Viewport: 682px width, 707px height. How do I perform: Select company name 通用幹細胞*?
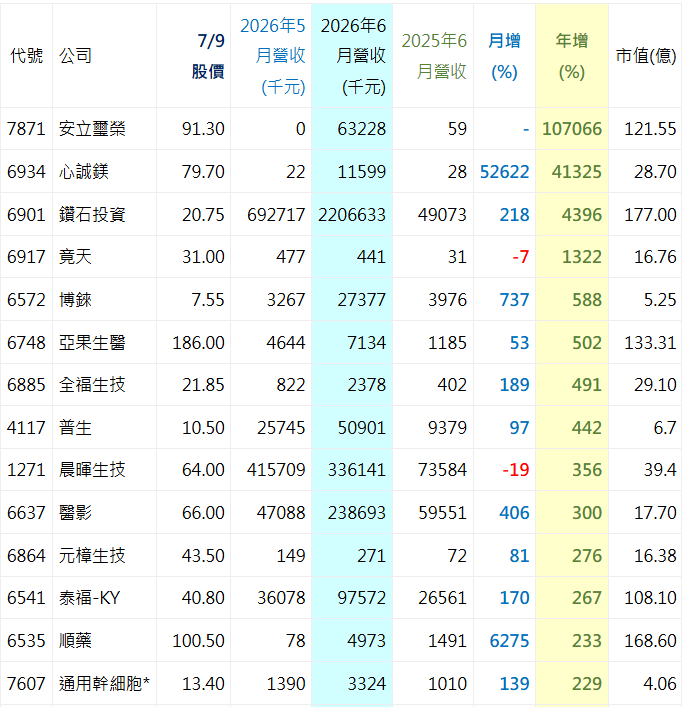coord(104,684)
